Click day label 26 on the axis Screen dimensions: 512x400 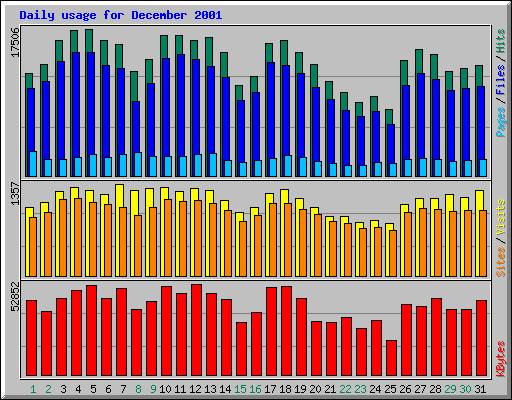[x=405, y=389]
